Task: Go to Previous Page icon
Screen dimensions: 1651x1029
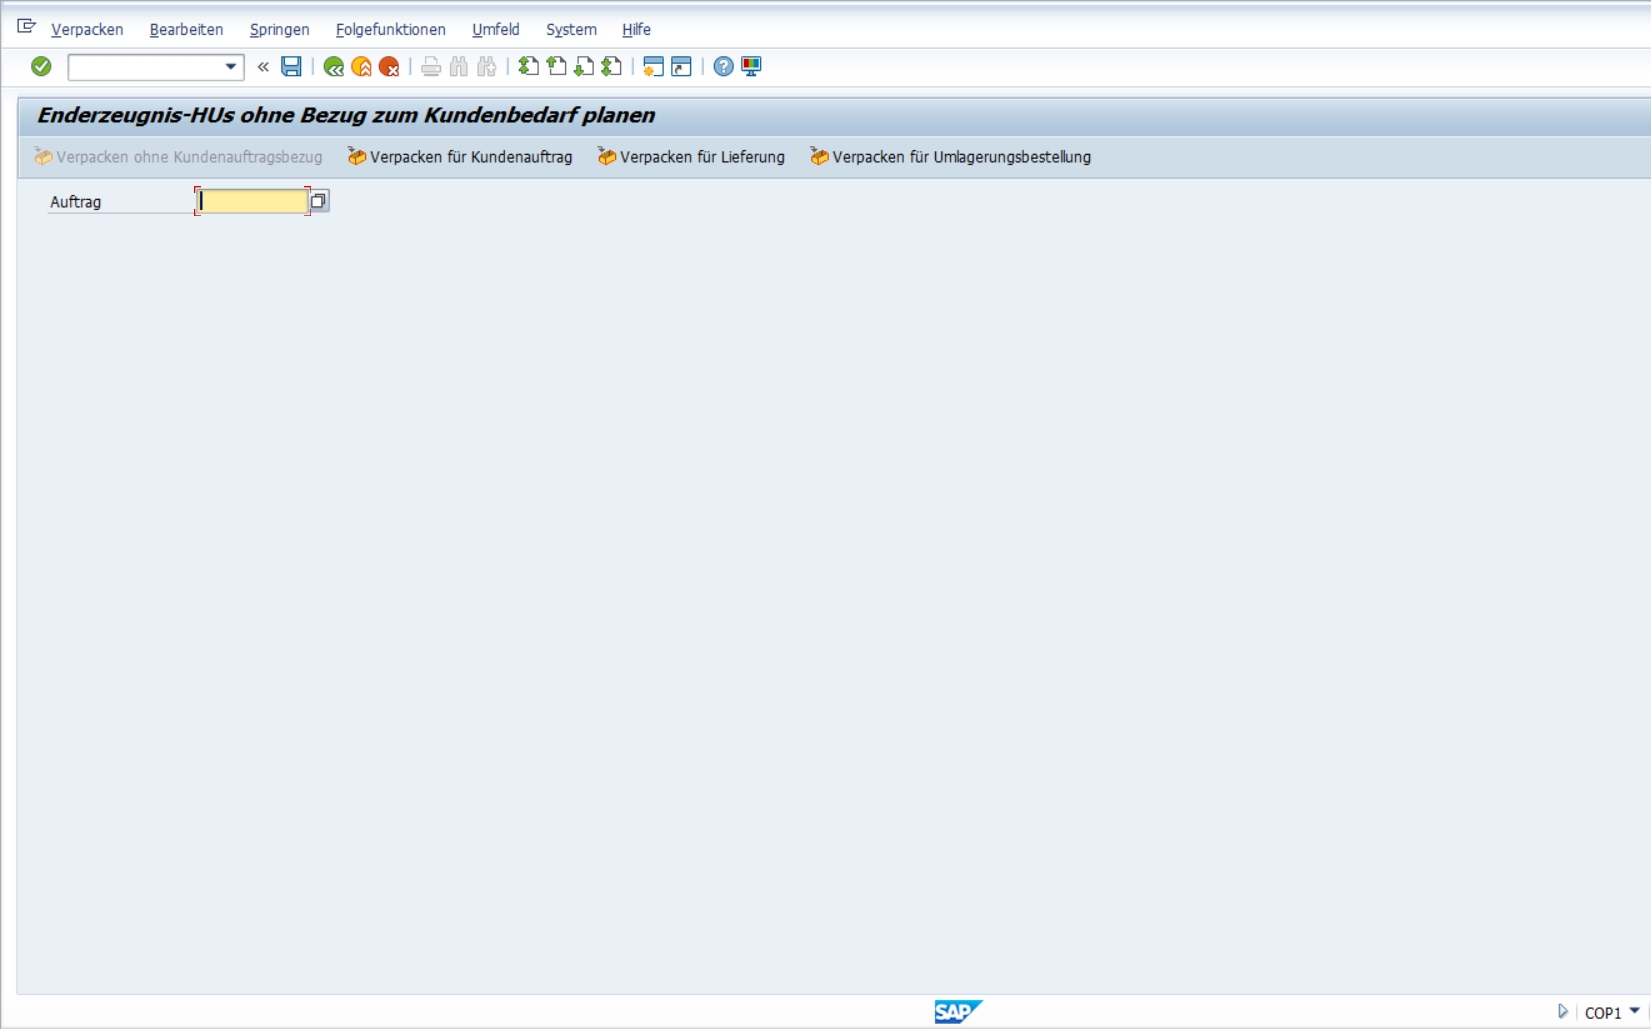Action: (556, 67)
